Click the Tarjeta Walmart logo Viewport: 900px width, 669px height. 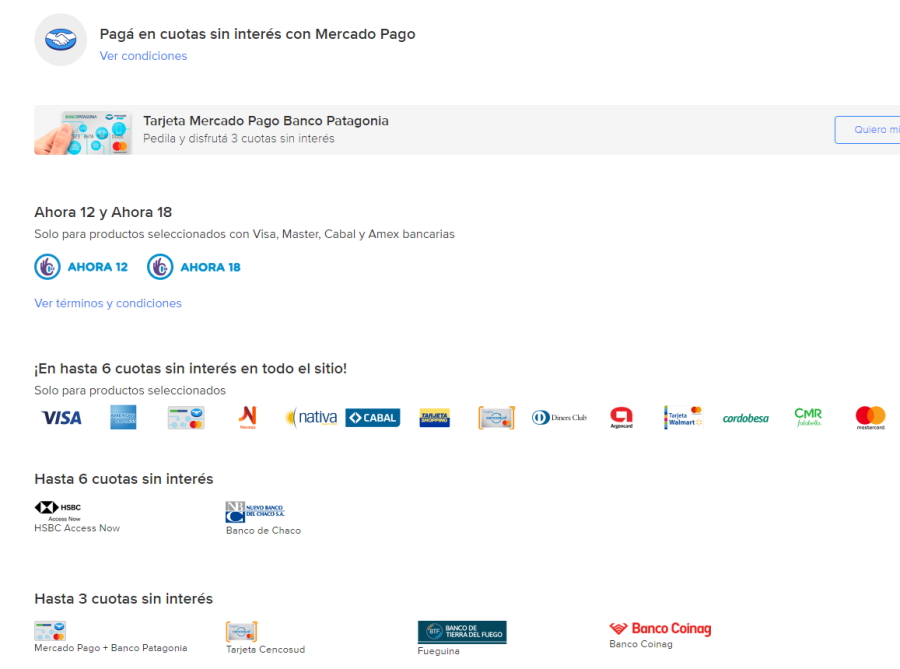(683, 418)
